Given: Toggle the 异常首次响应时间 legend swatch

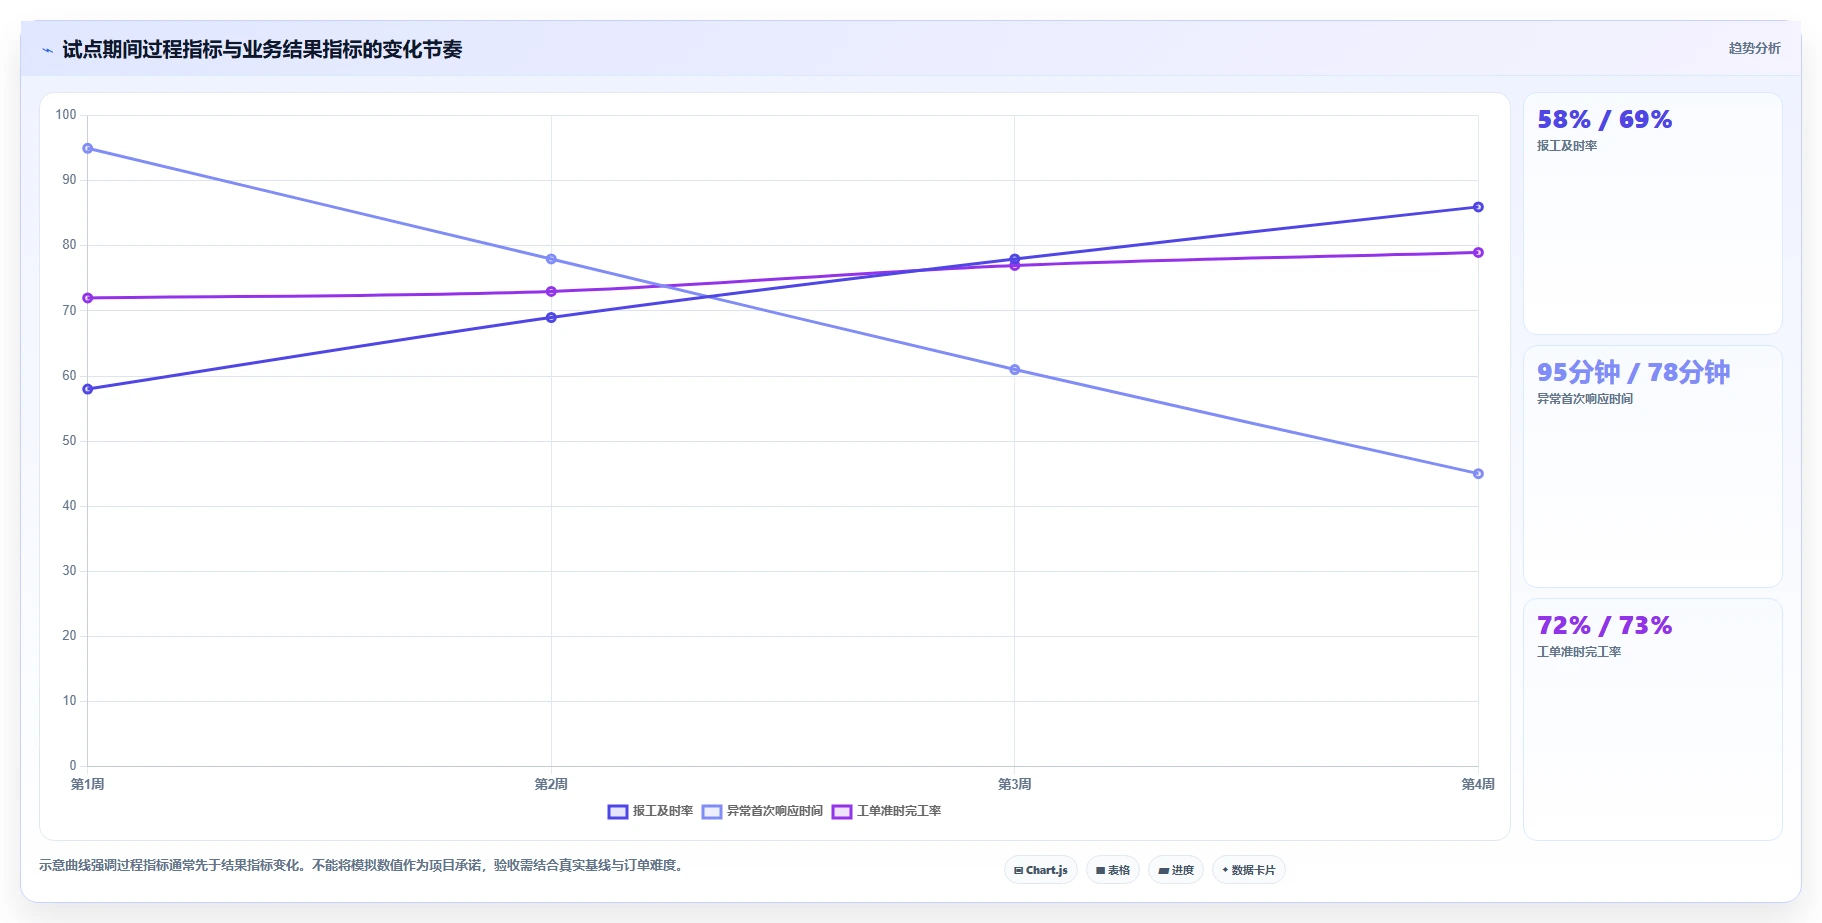Looking at the screenshot, I should (x=711, y=812).
